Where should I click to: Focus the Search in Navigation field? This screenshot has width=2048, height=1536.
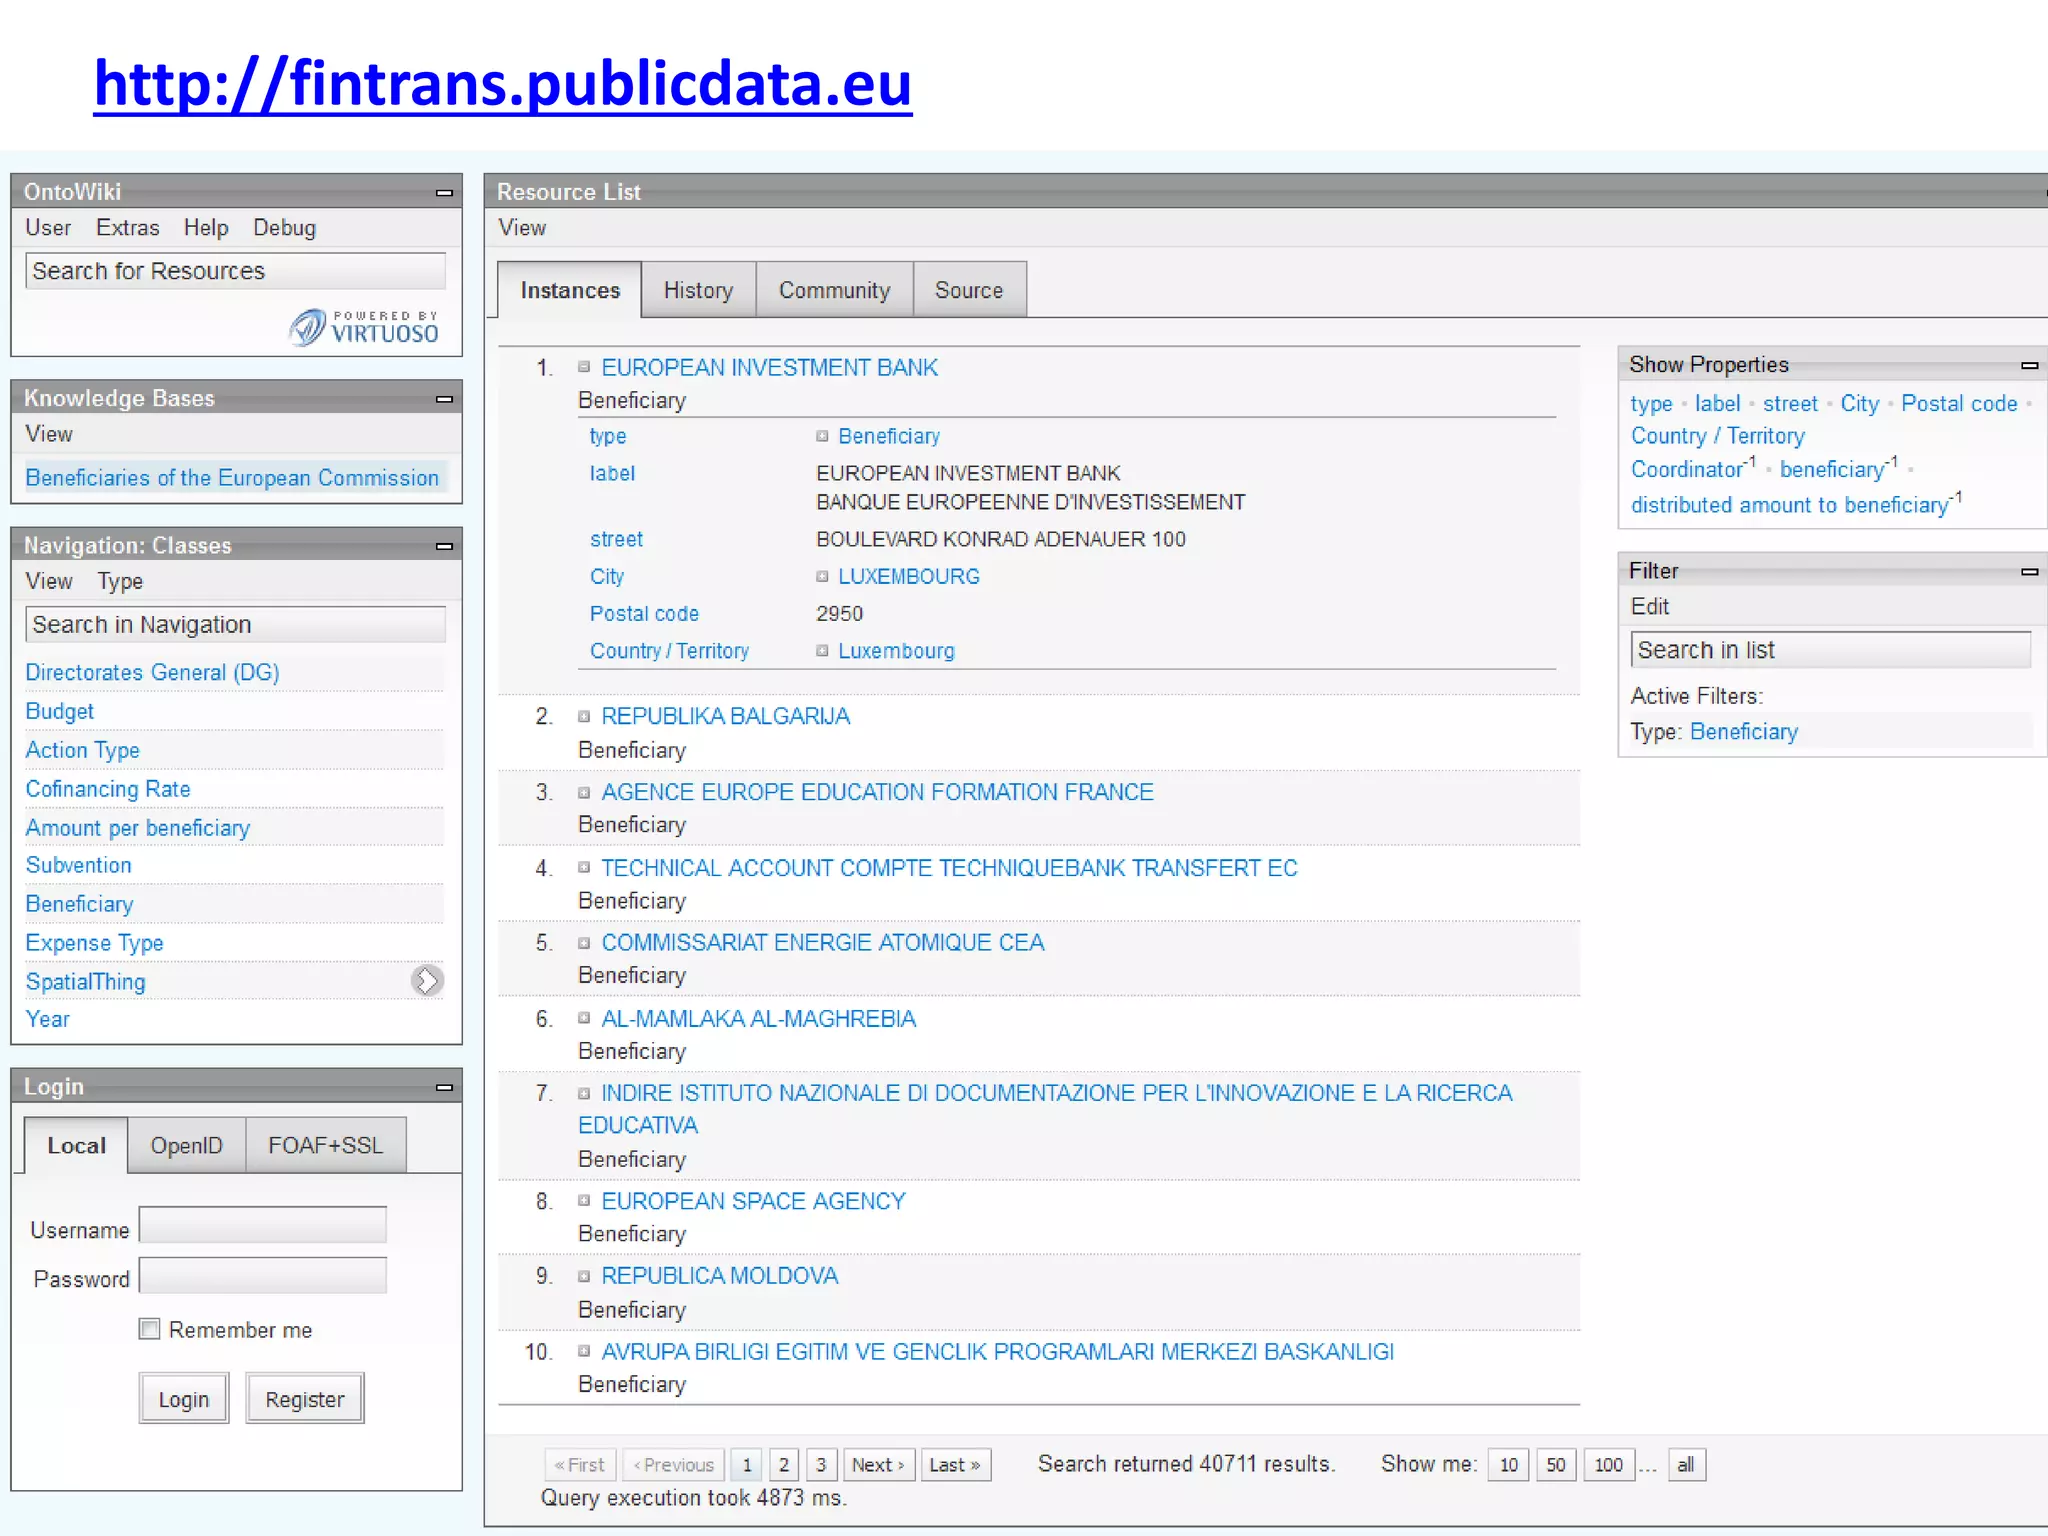(x=235, y=624)
